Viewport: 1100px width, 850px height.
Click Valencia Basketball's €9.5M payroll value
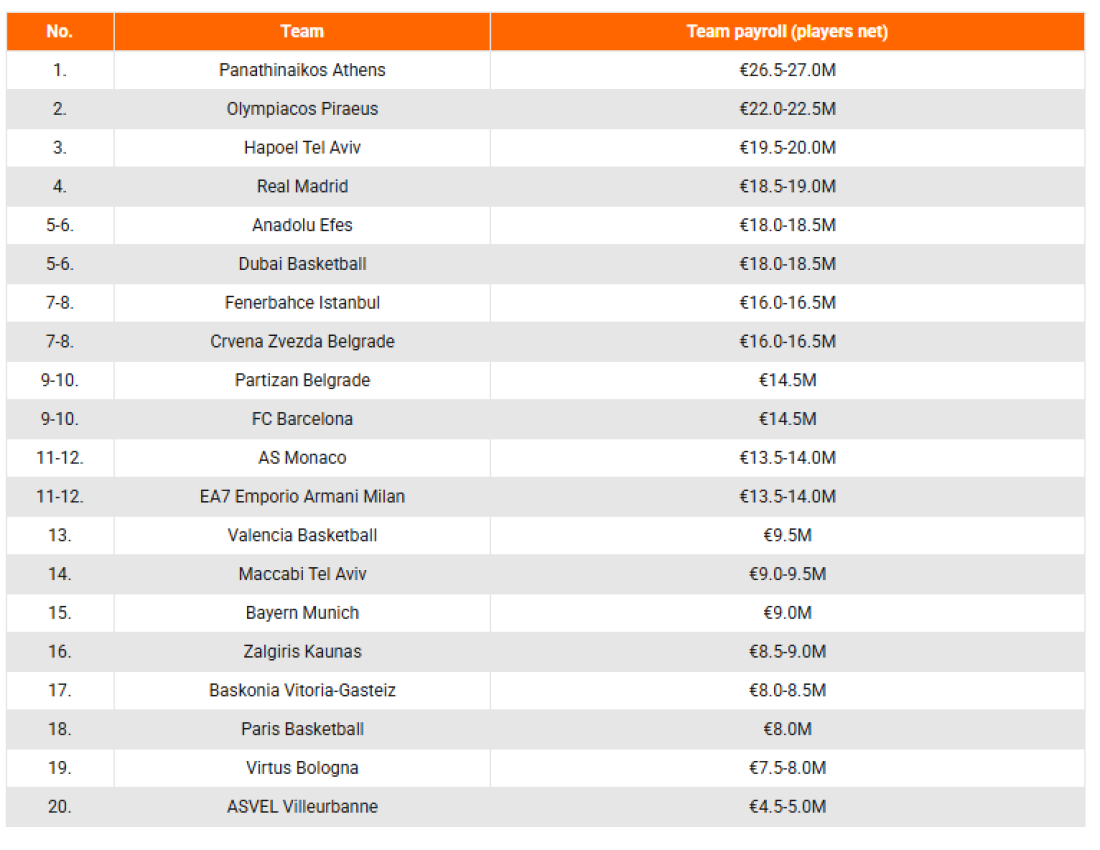[787, 536]
